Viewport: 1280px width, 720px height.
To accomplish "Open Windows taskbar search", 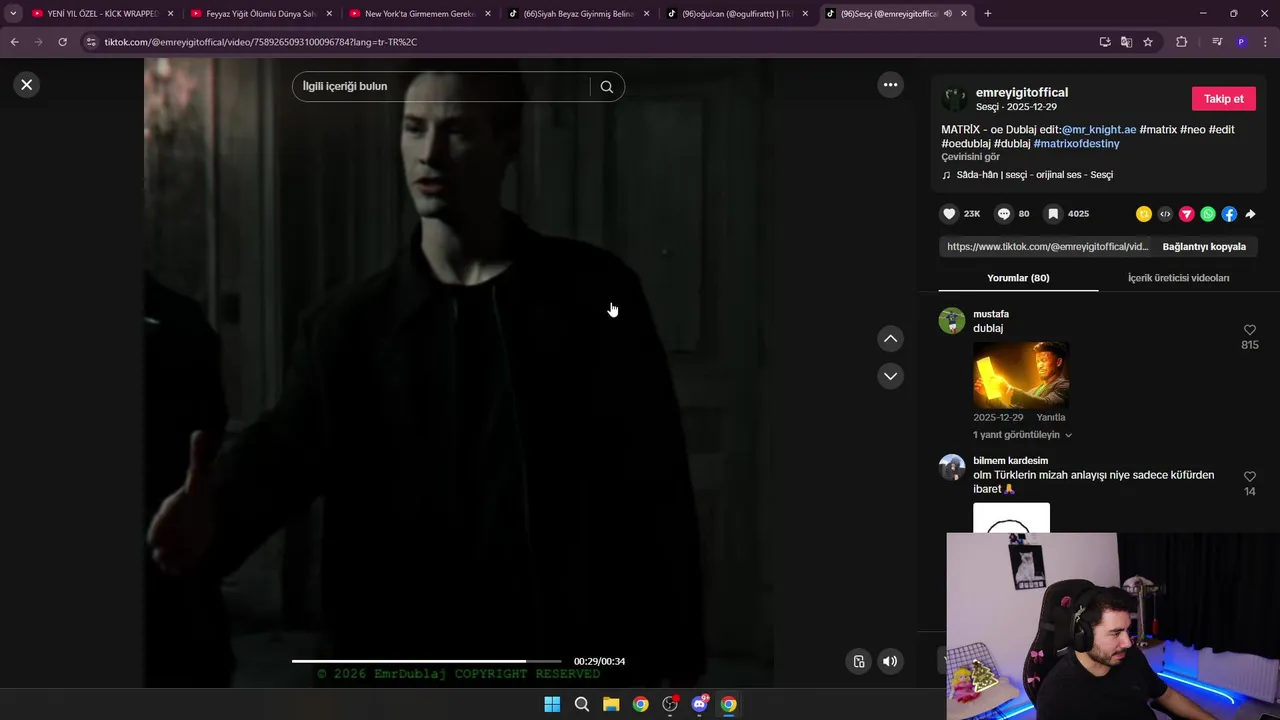I will pyautogui.click(x=581, y=704).
